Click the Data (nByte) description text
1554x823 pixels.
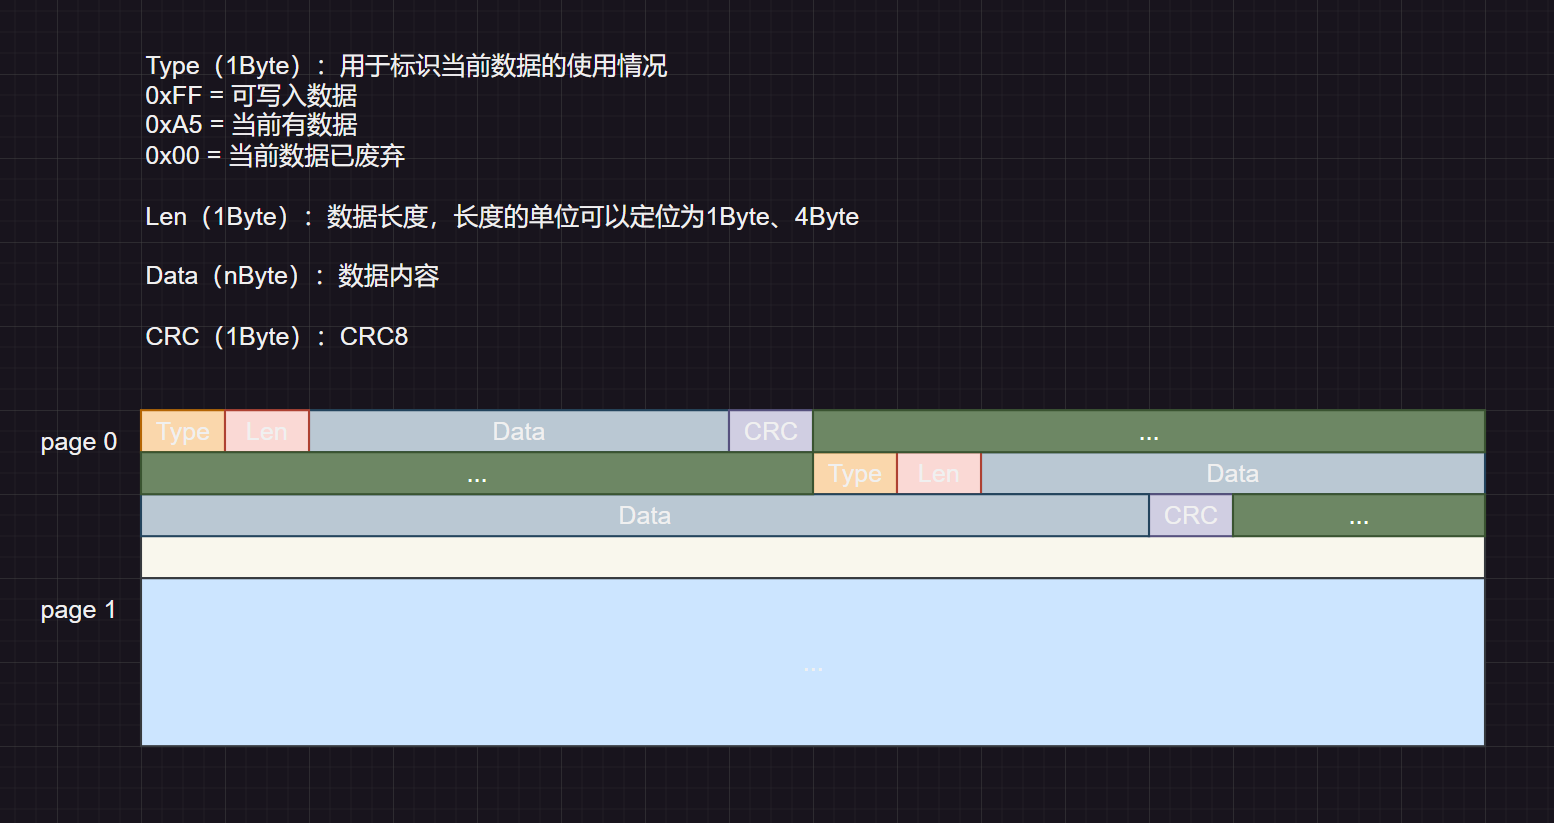coord(292,276)
